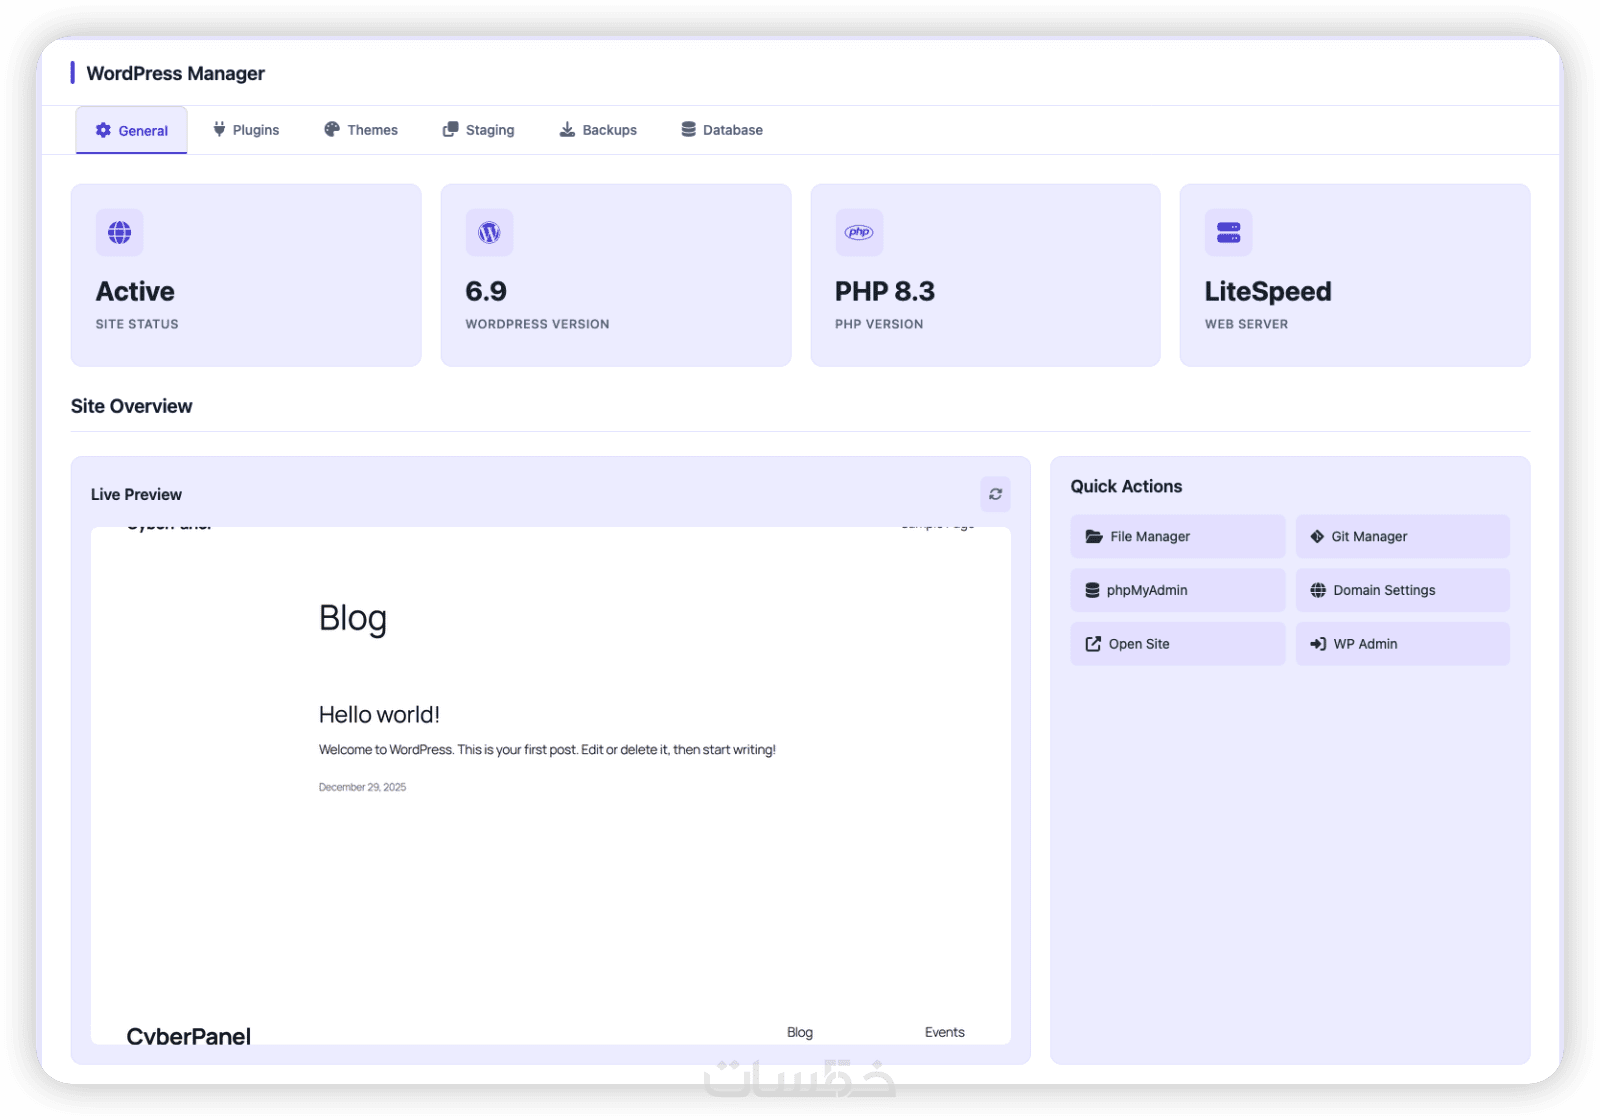Click the plug icon on Plugins tab

219,129
